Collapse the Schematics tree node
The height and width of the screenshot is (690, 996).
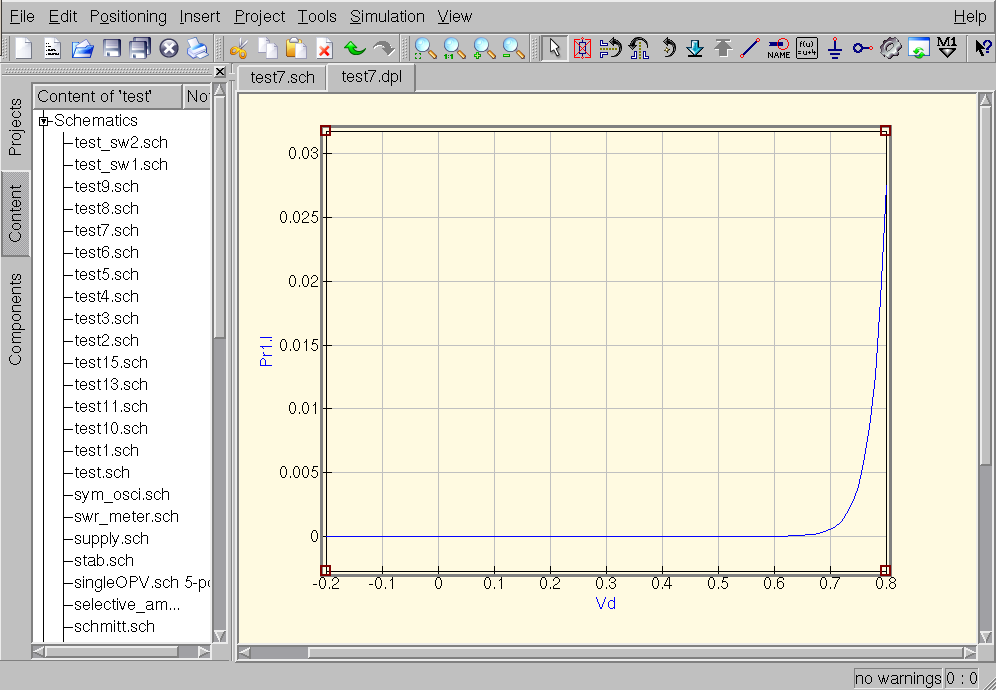(x=44, y=121)
